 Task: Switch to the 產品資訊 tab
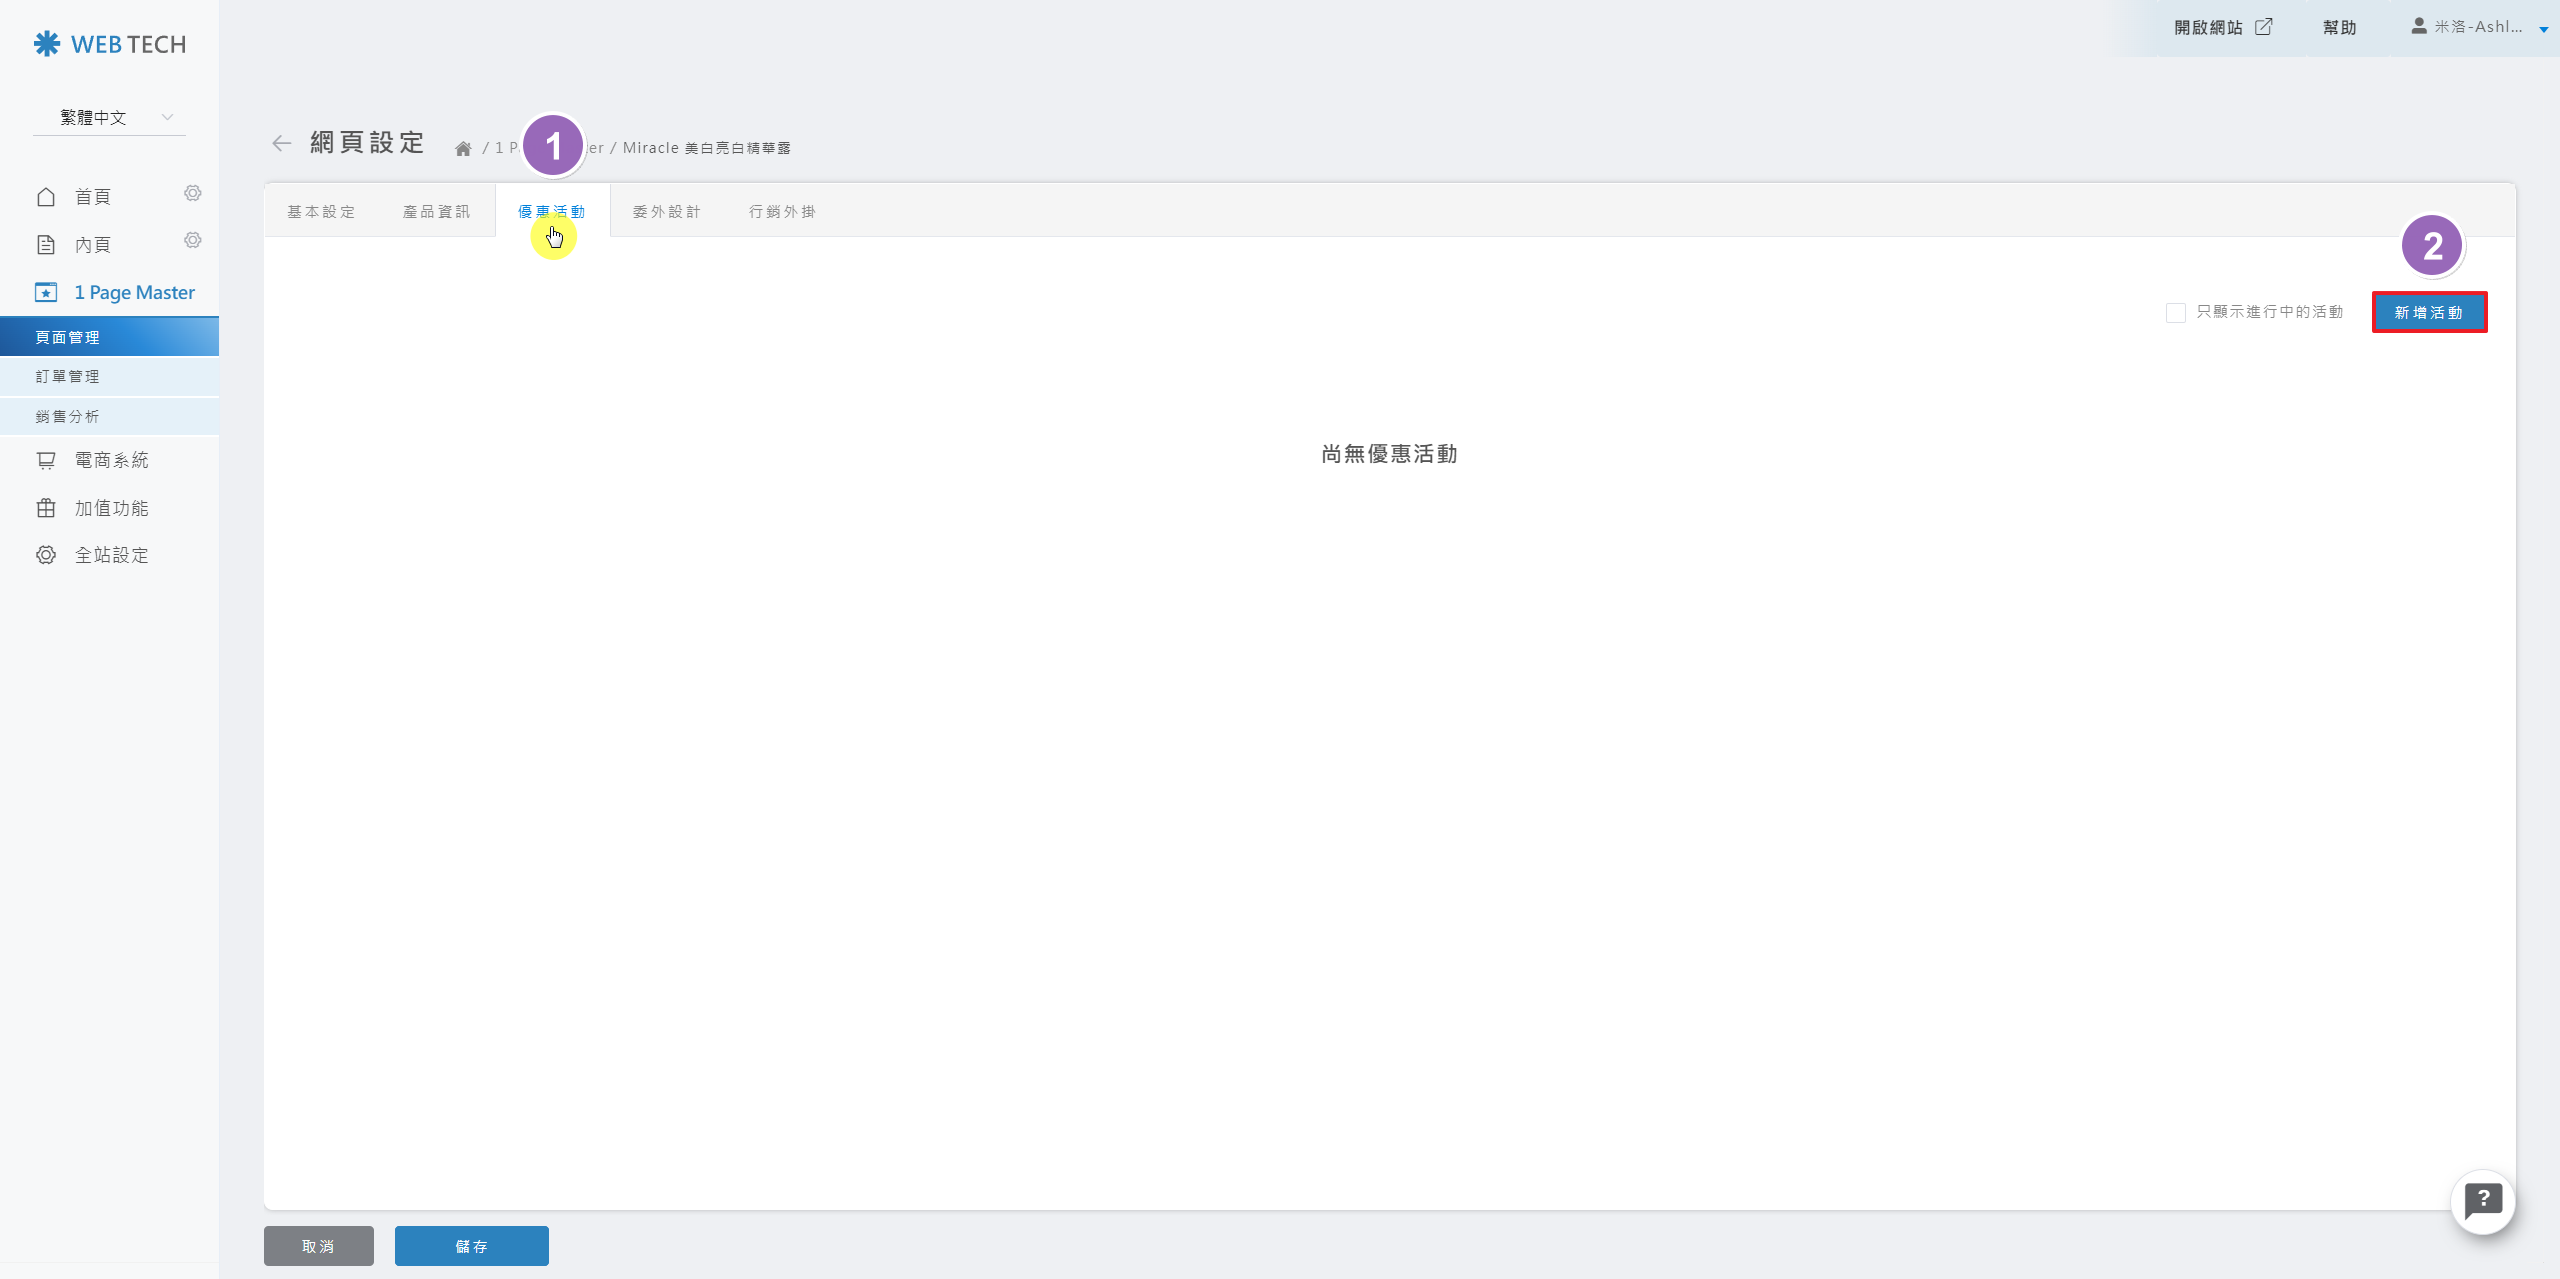[436, 212]
